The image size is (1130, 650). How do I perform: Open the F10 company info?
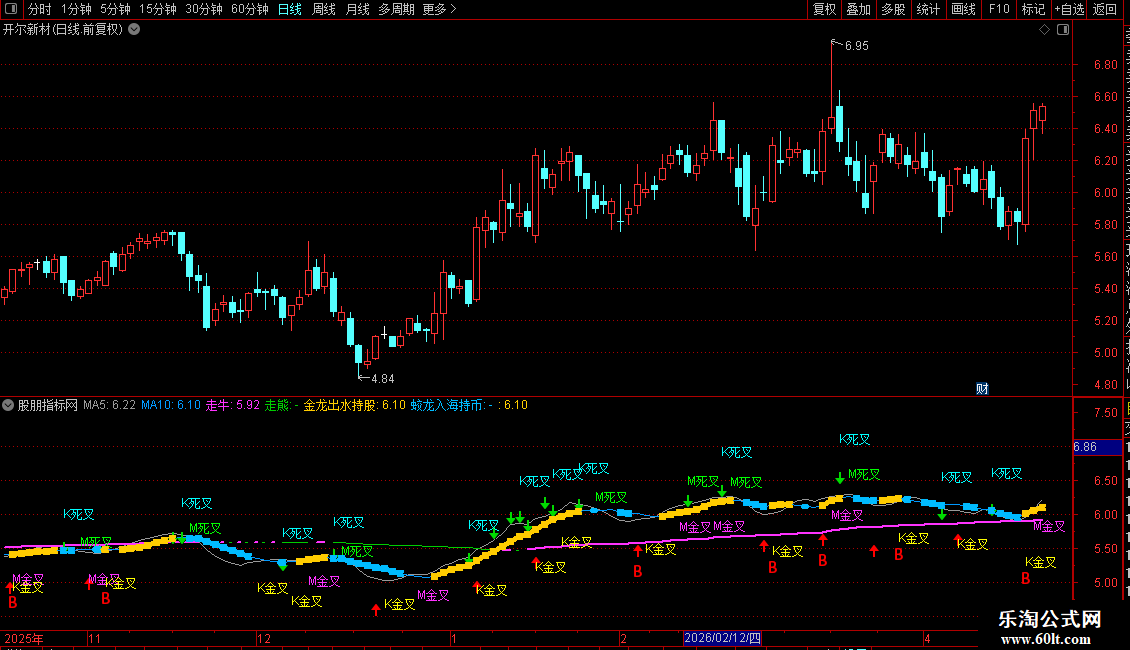click(x=999, y=9)
